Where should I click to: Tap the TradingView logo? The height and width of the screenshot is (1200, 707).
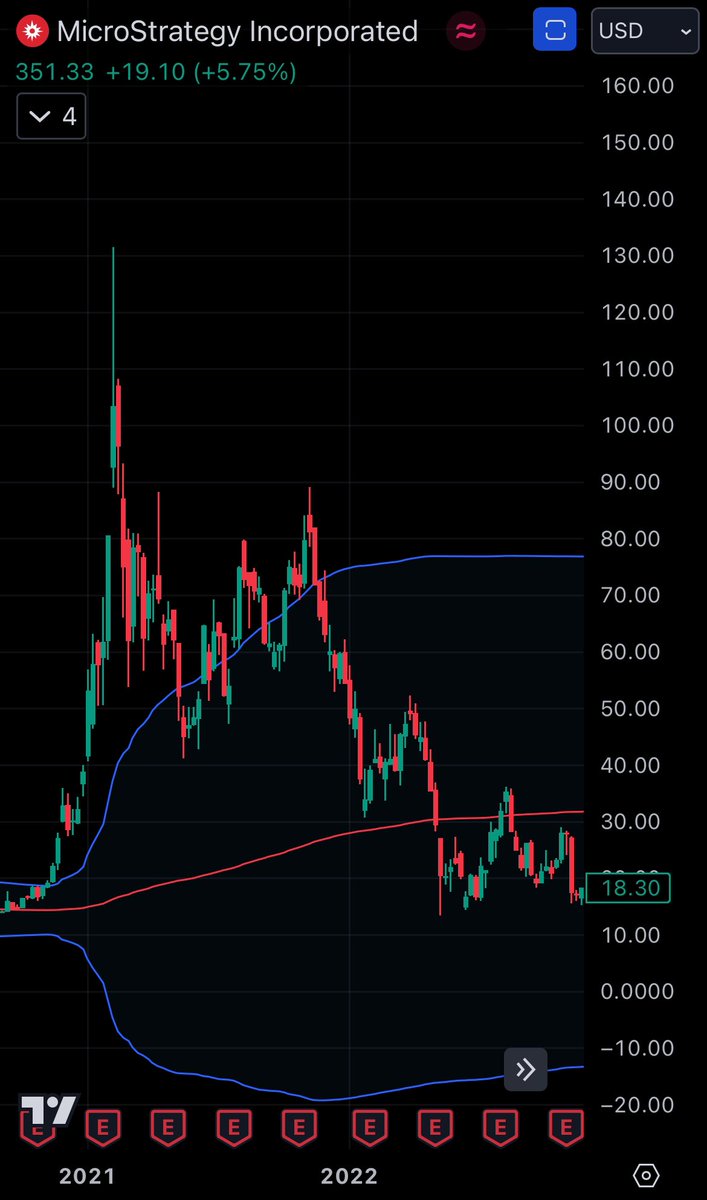pyautogui.click(x=48, y=1112)
